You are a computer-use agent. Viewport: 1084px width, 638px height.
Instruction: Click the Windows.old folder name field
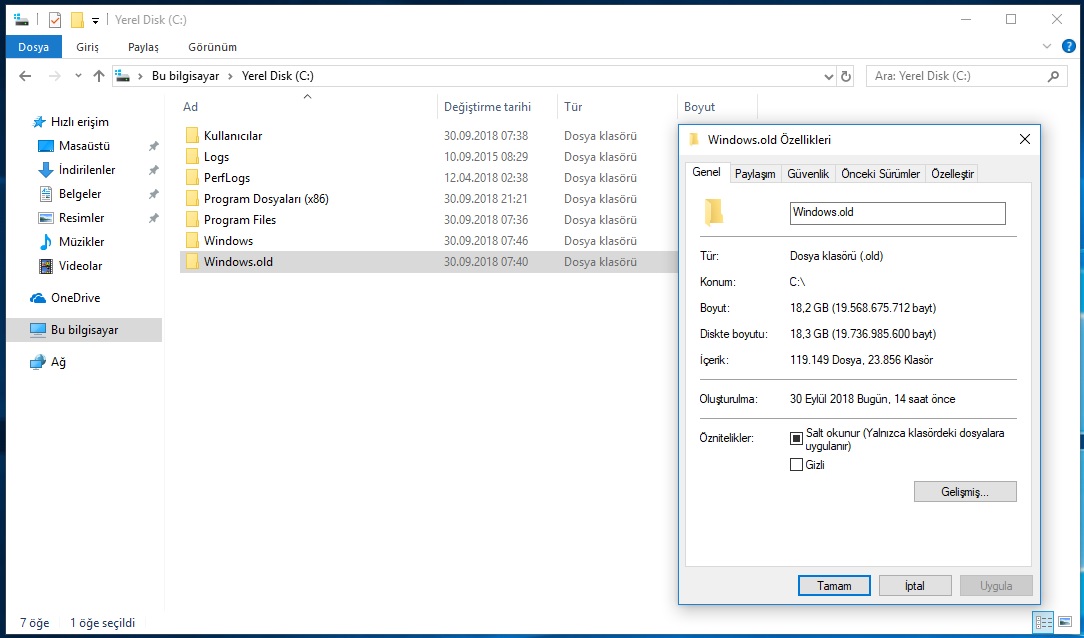897,213
